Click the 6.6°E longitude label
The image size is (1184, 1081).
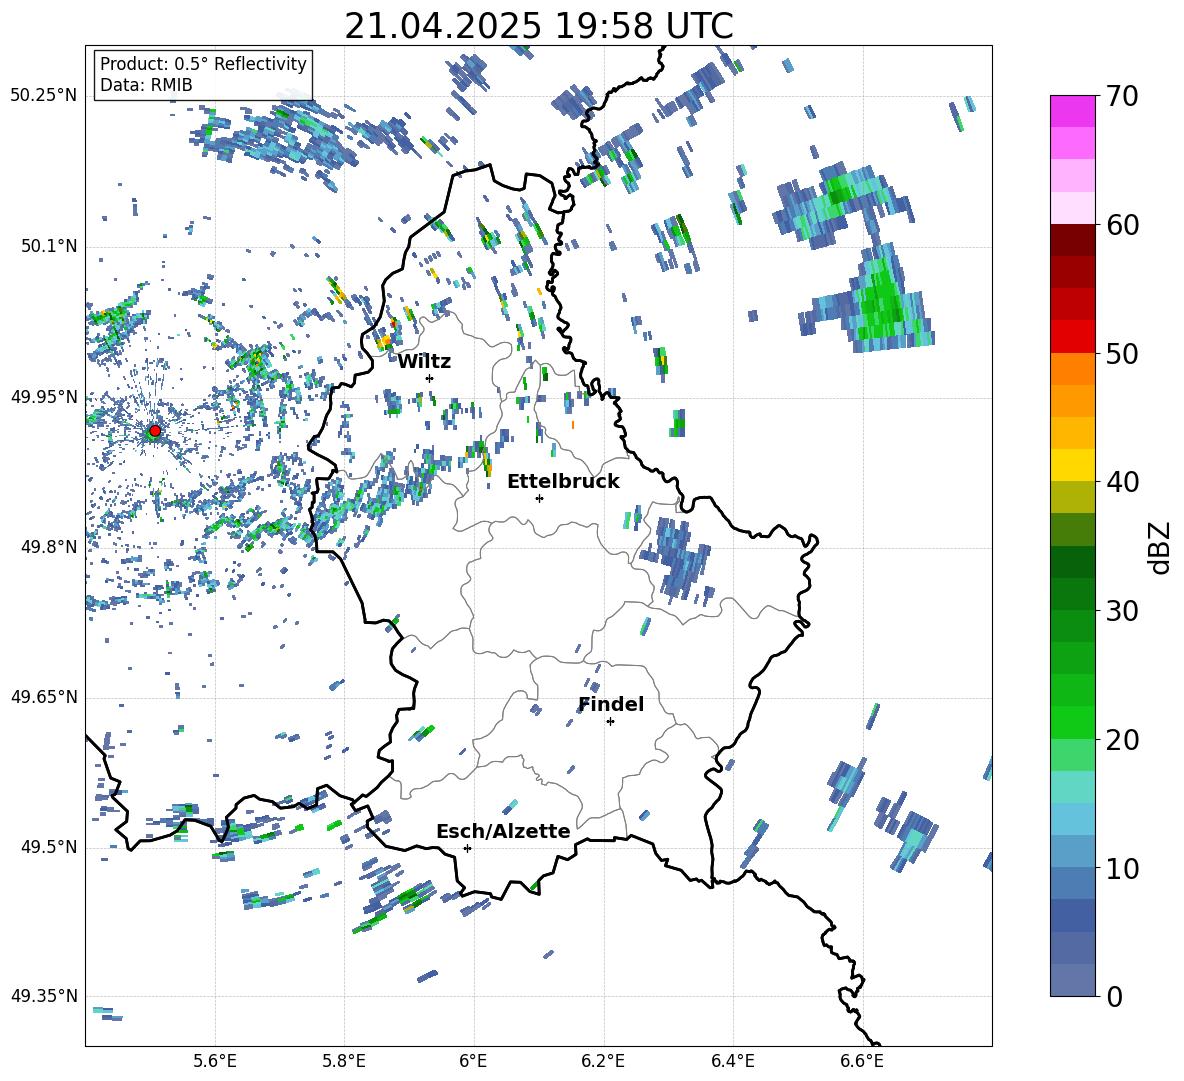tap(862, 1061)
